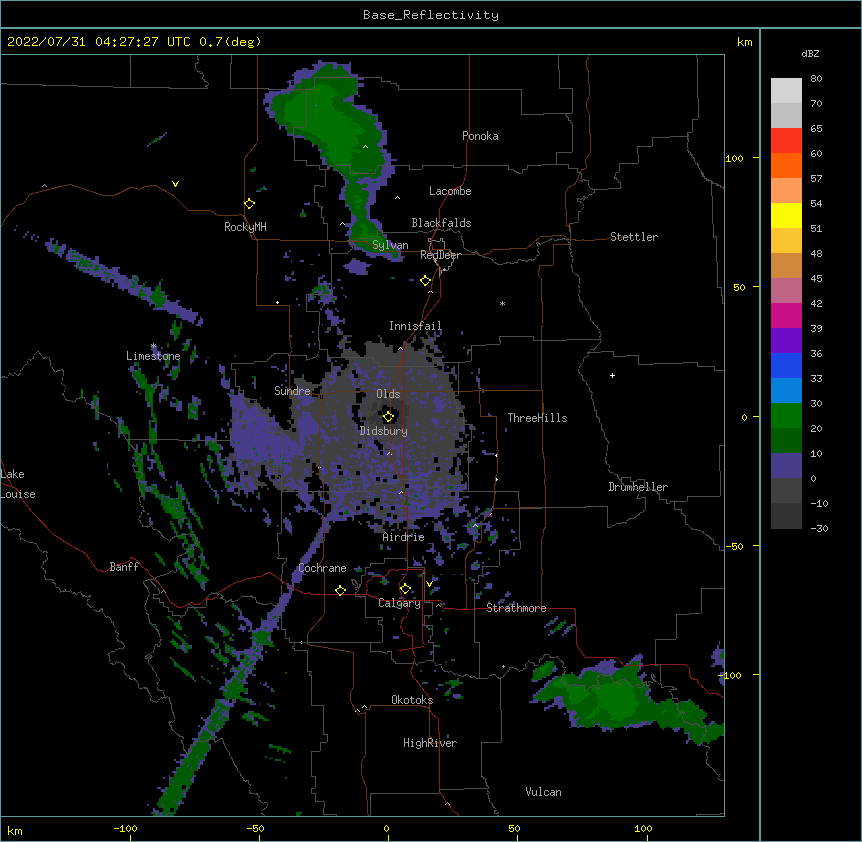This screenshot has height=842, width=862.
Task: Click the Okotoks label
Action: pyautogui.click(x=412, y=700)
